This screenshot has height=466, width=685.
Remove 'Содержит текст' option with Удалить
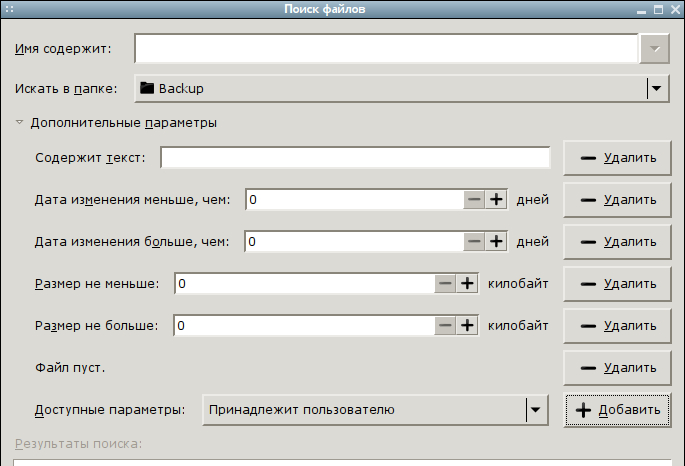tap(617, 158)
